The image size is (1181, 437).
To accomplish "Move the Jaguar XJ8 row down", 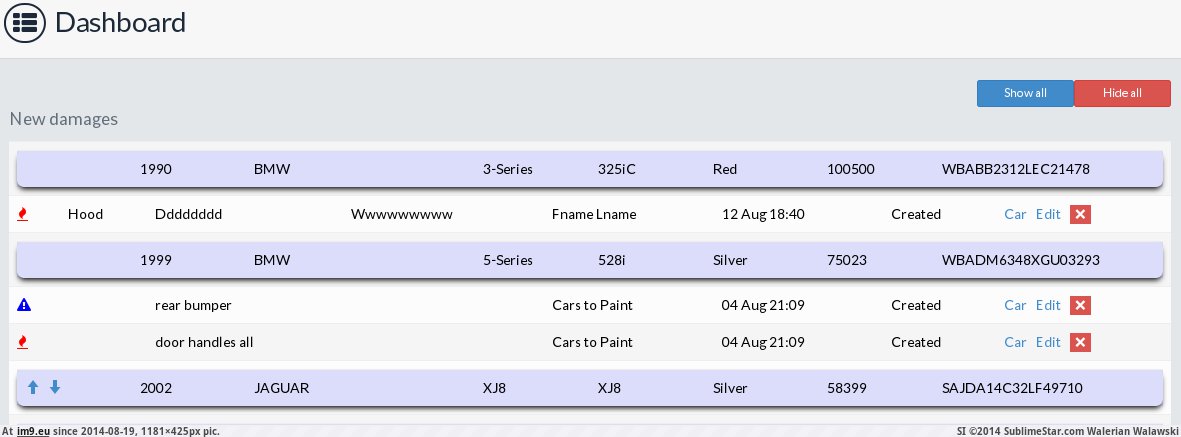I will tap(55, 387).
